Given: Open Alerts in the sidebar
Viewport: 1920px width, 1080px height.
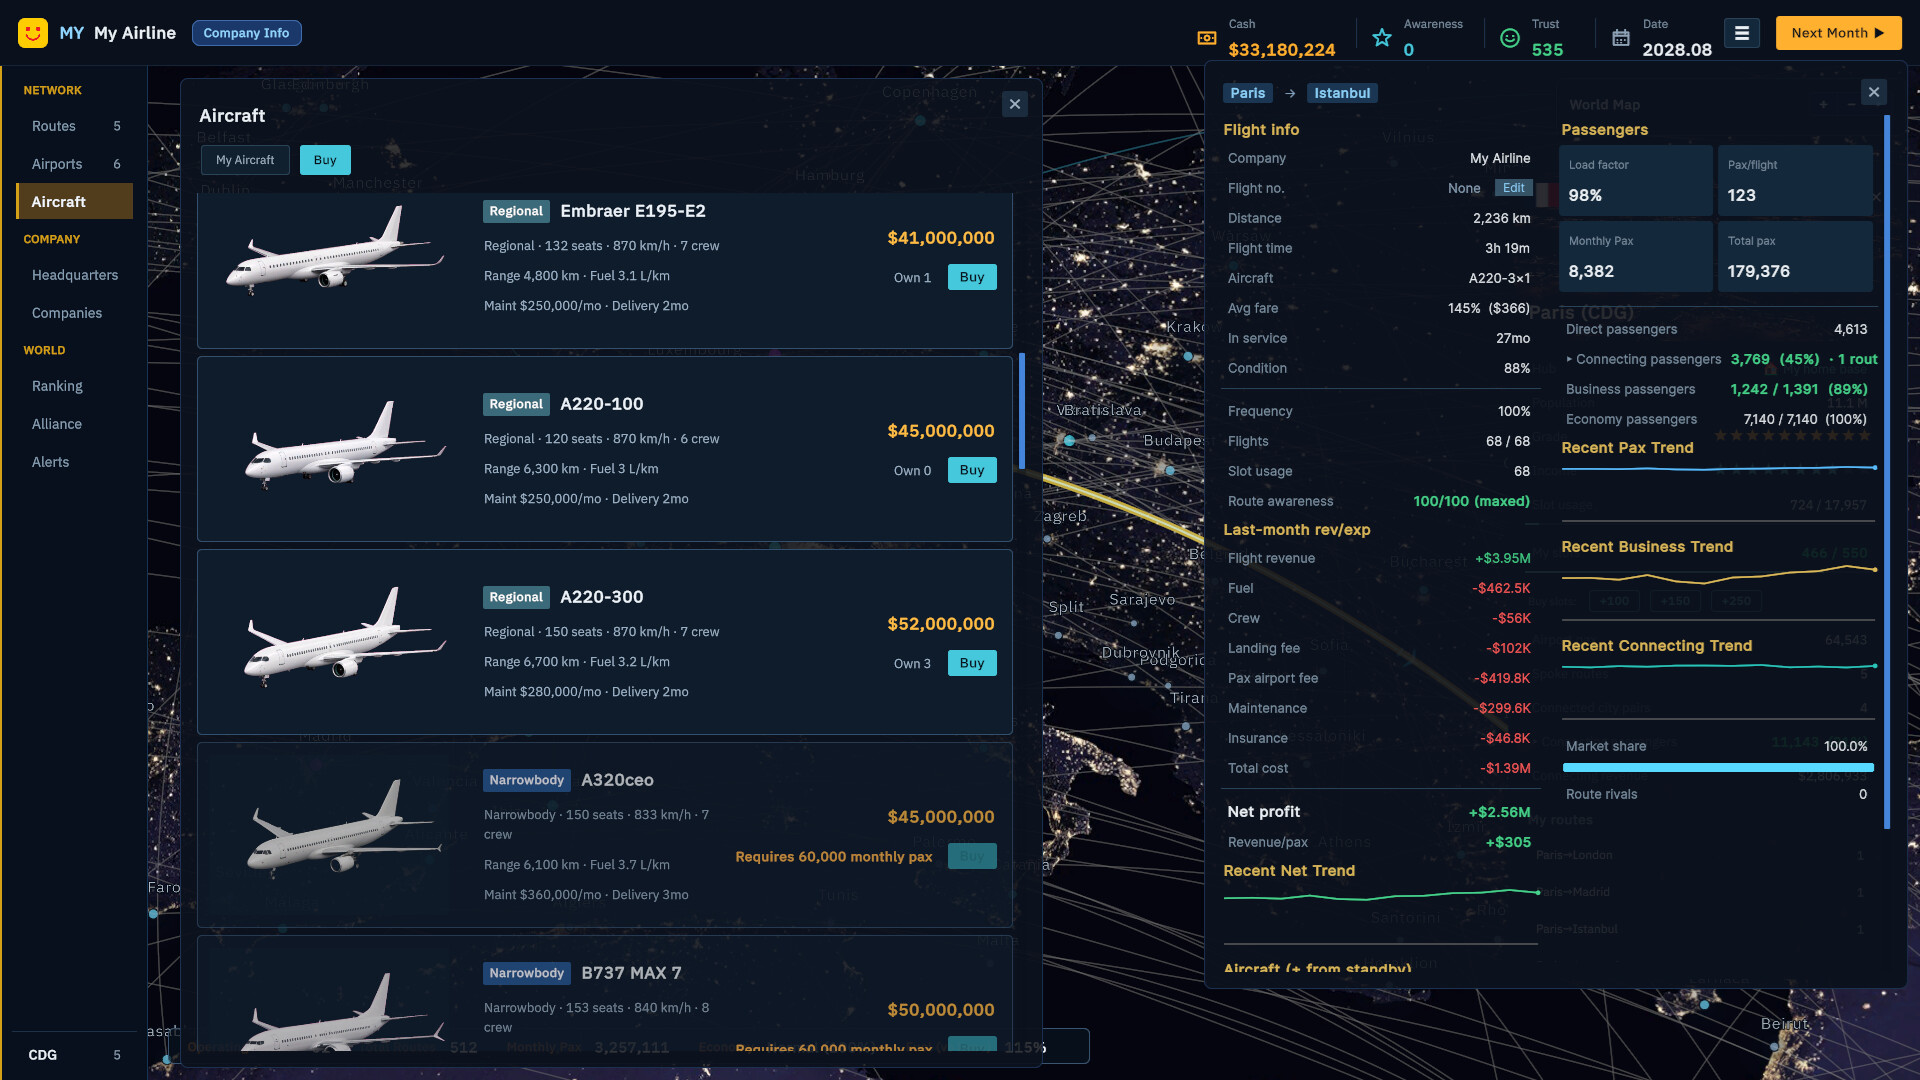Looking at the screenshot, I should 75,462.
